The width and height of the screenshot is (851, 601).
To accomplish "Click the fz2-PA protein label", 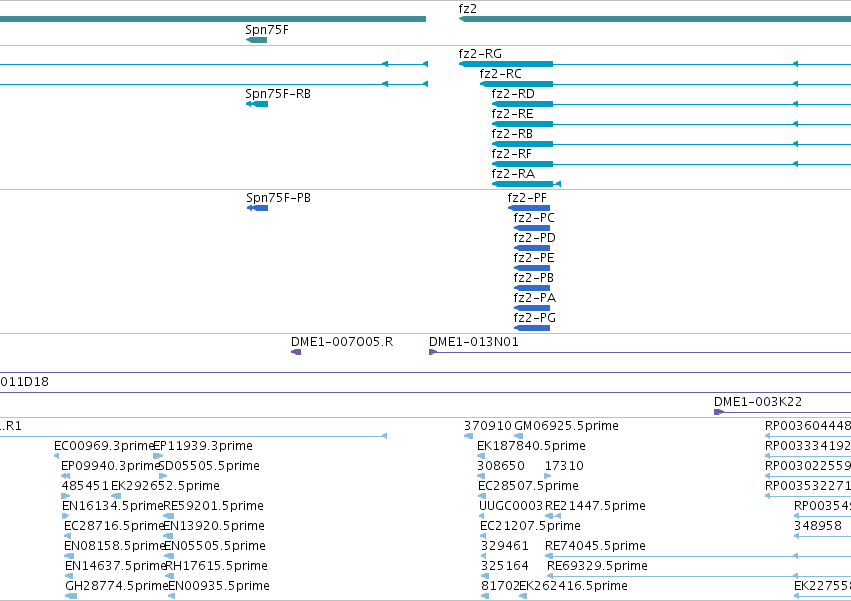I will (x=535, y=298).
